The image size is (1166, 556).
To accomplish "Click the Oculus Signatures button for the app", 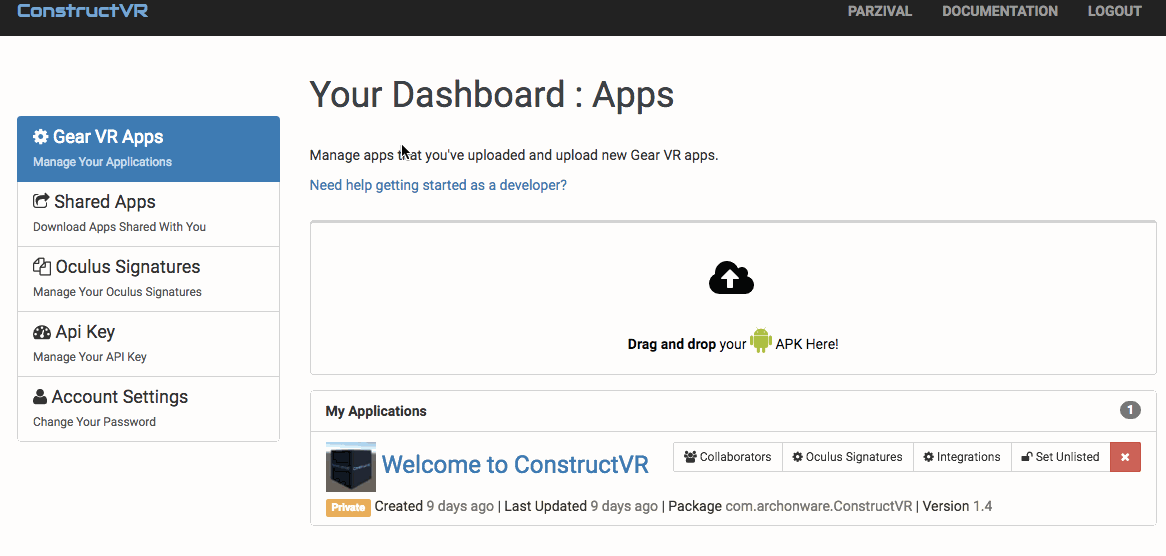I will click(847, 457).
